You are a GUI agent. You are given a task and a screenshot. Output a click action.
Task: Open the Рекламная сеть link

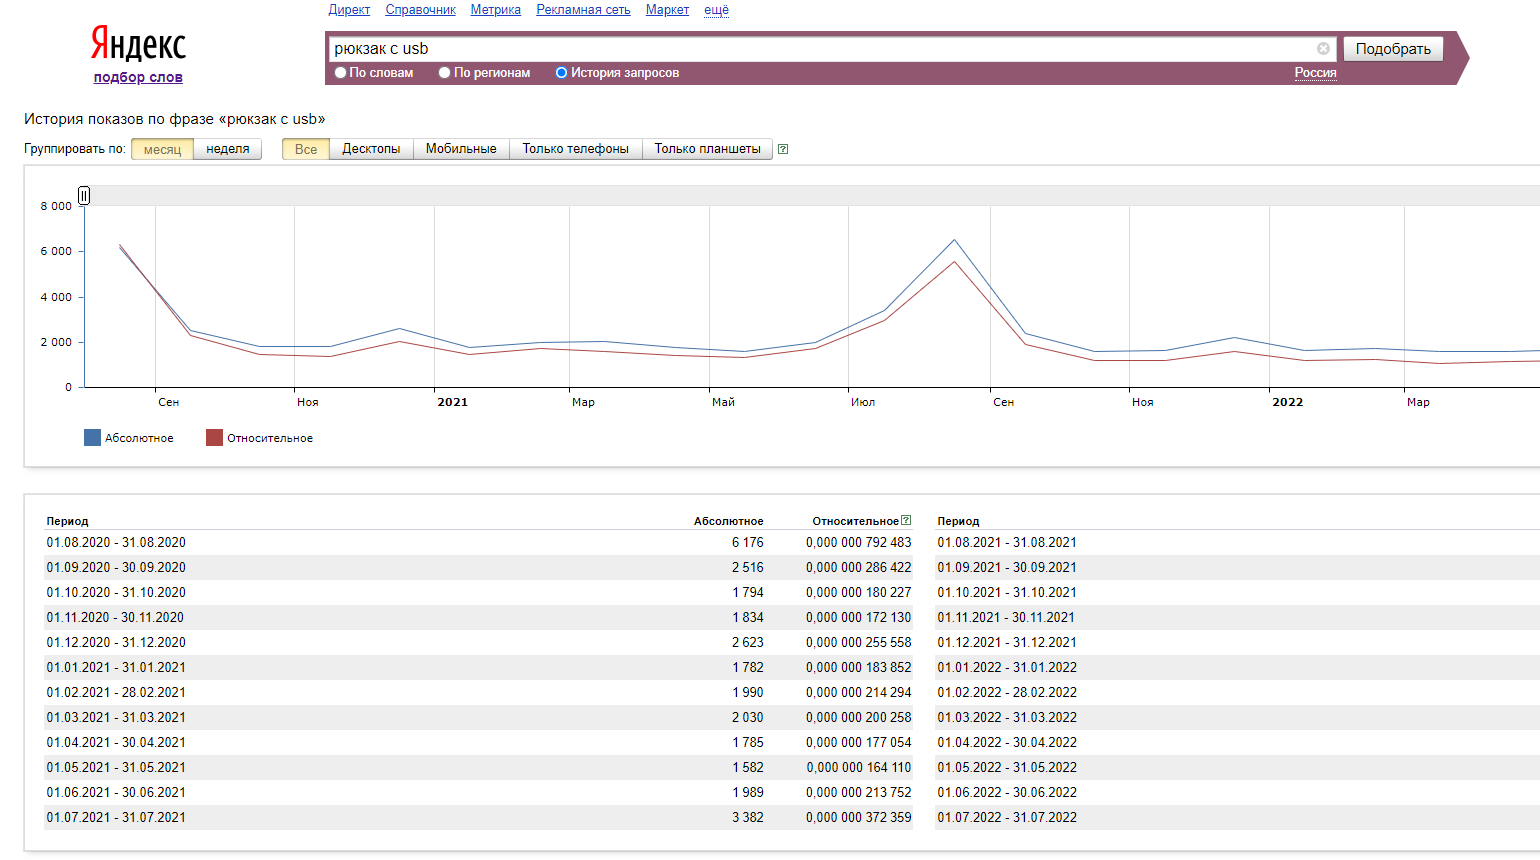[x=583, y=10]
